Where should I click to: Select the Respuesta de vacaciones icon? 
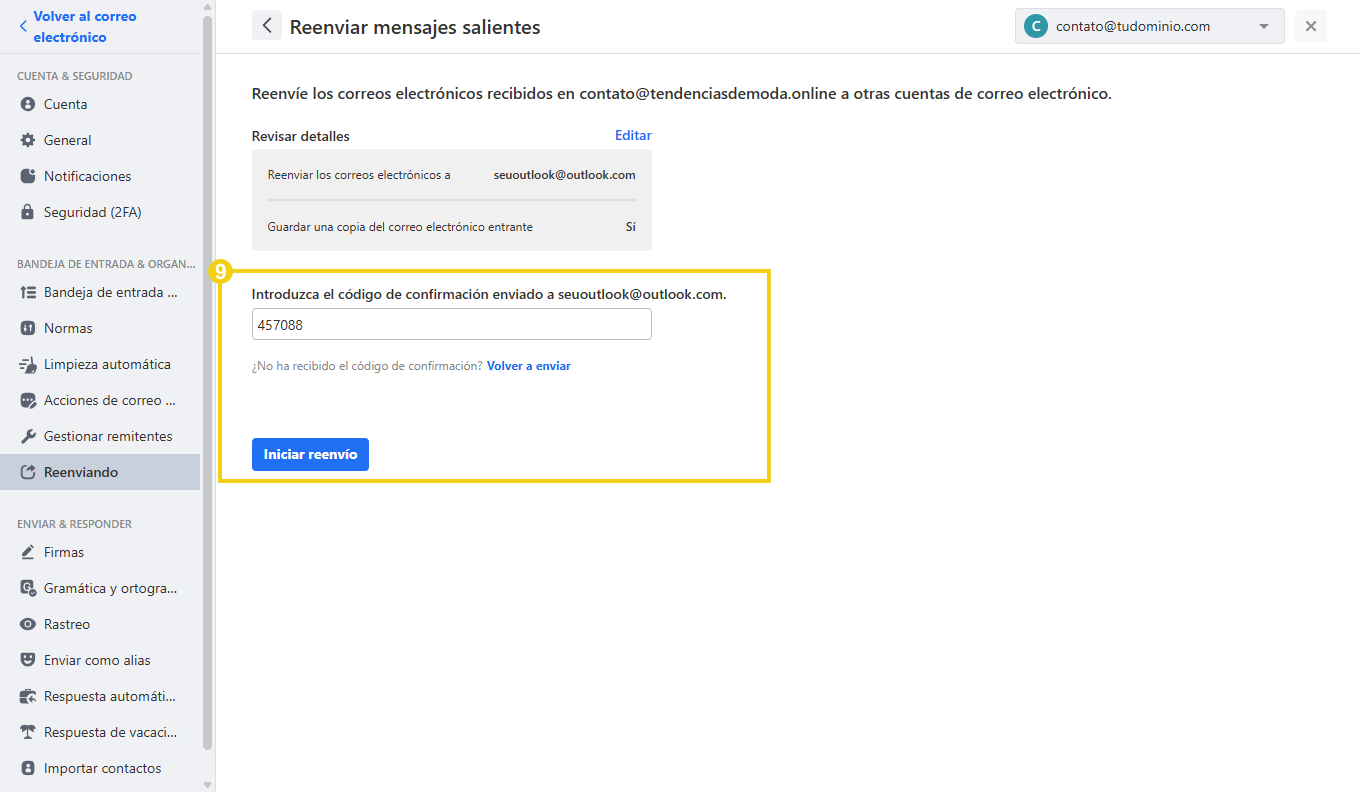(29, 732)
